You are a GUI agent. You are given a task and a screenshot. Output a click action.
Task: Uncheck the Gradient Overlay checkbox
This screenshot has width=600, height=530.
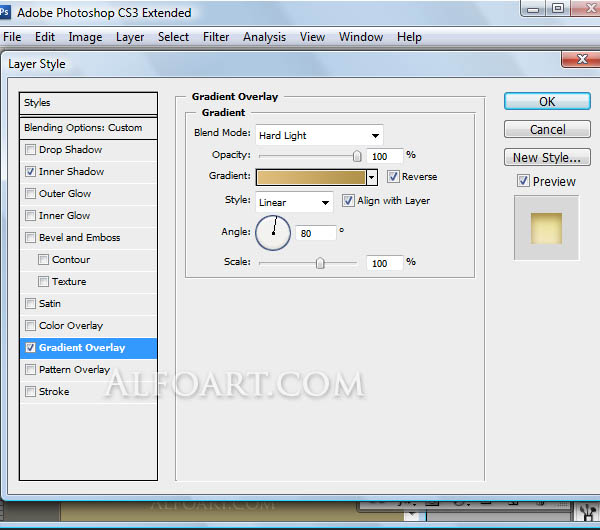30,347
